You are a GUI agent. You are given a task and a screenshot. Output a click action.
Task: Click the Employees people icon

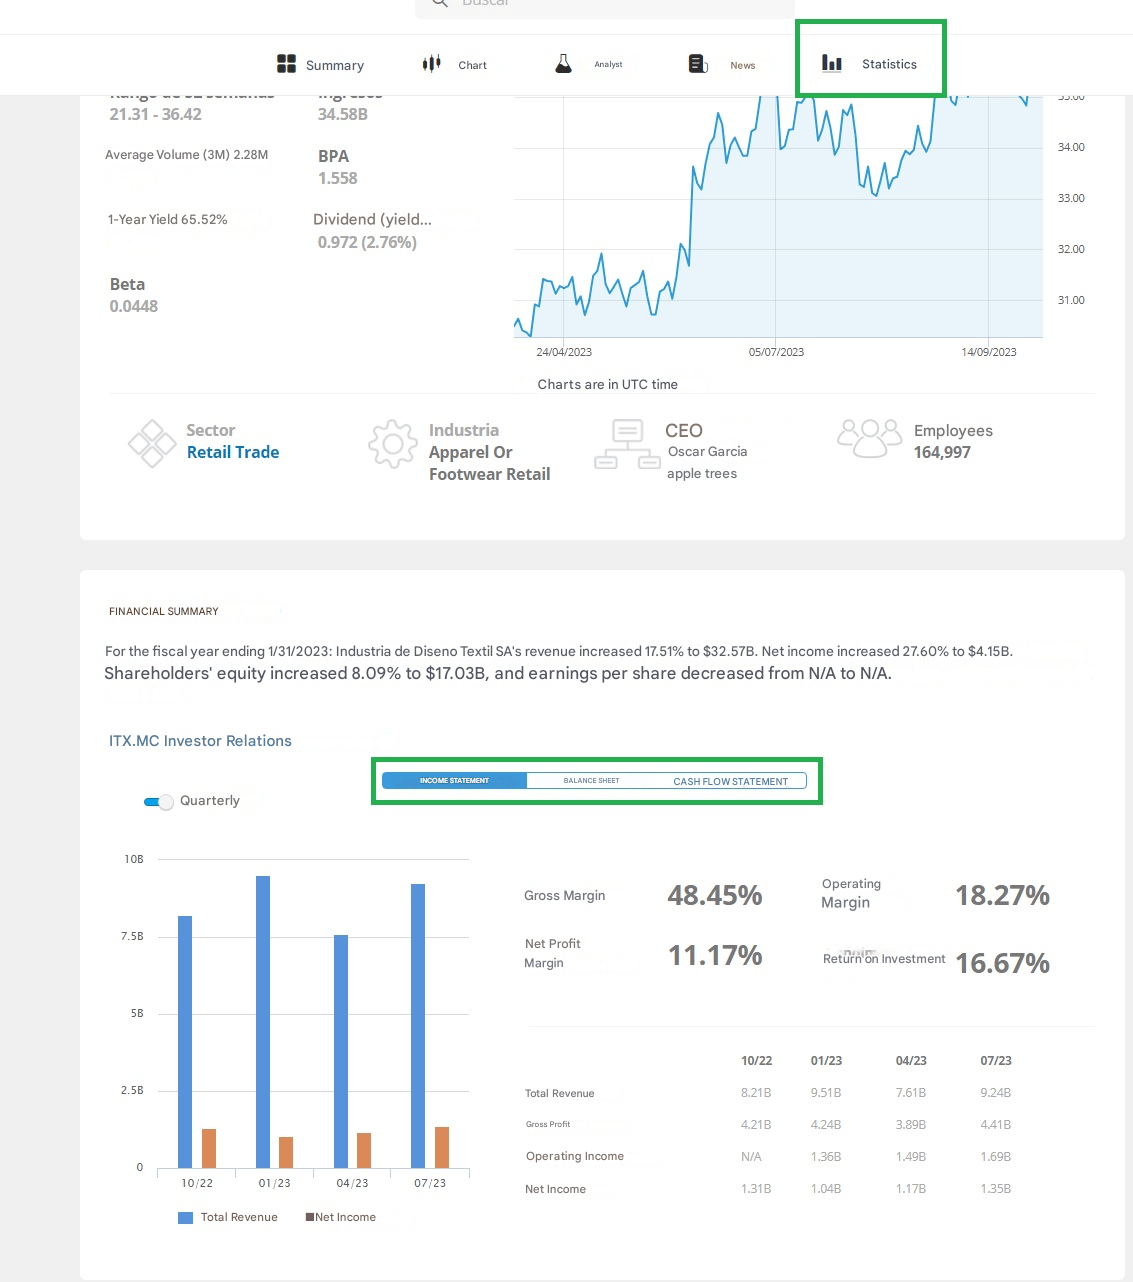pyautogui.click(x=869, y=437)
